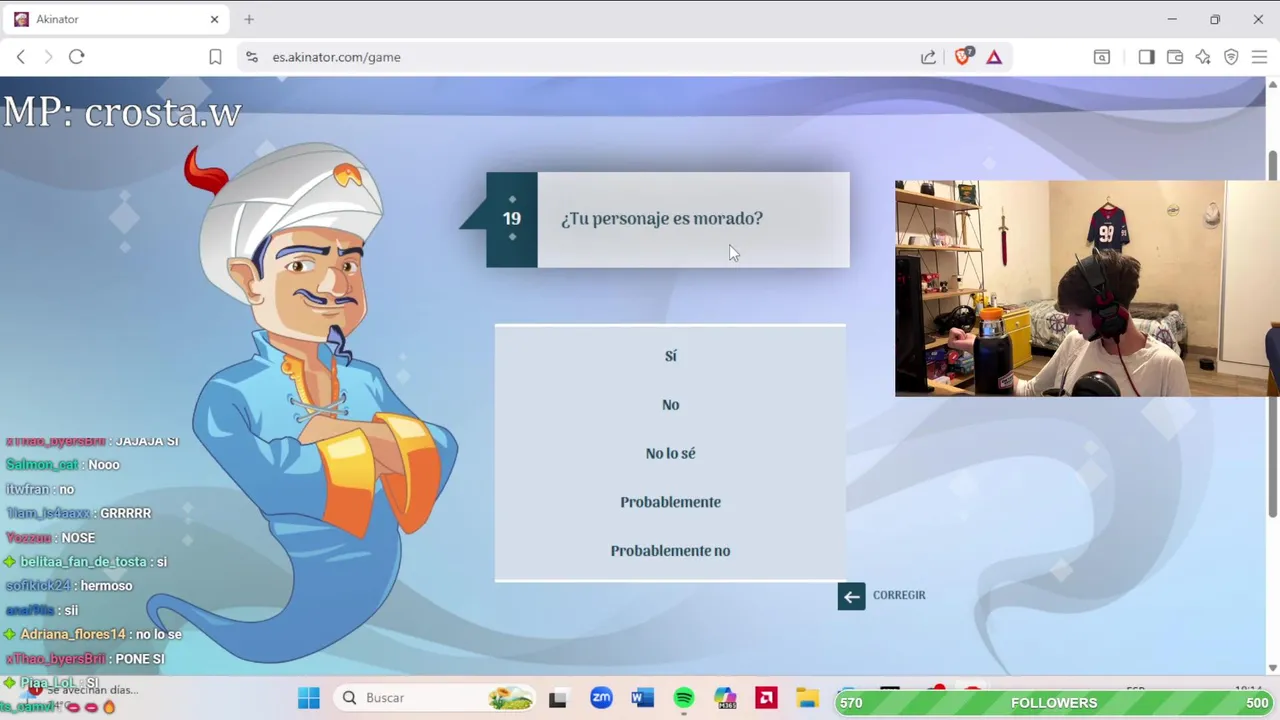Click the webcam overlay video
Viewport: 1280px width, 720px height.
(1087, 288)
